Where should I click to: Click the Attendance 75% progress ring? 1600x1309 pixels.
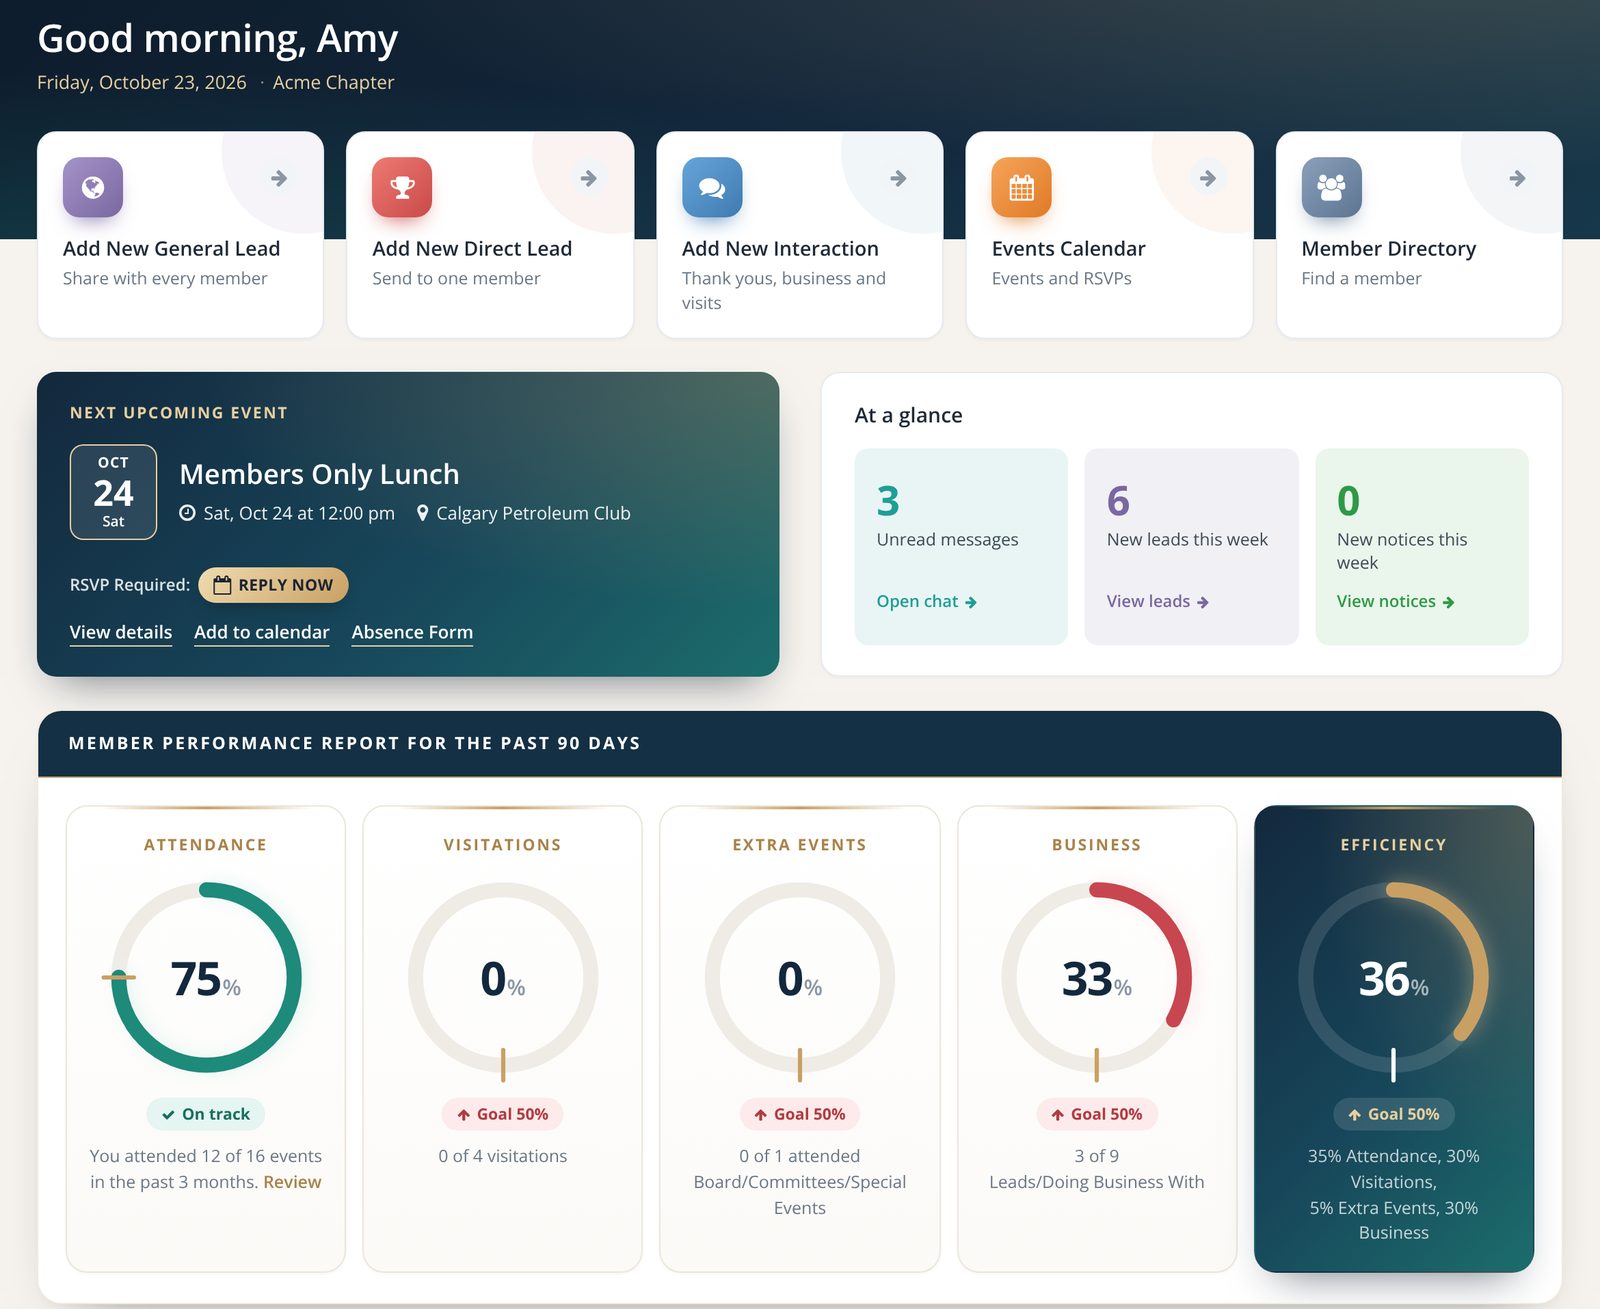[206, 977]
